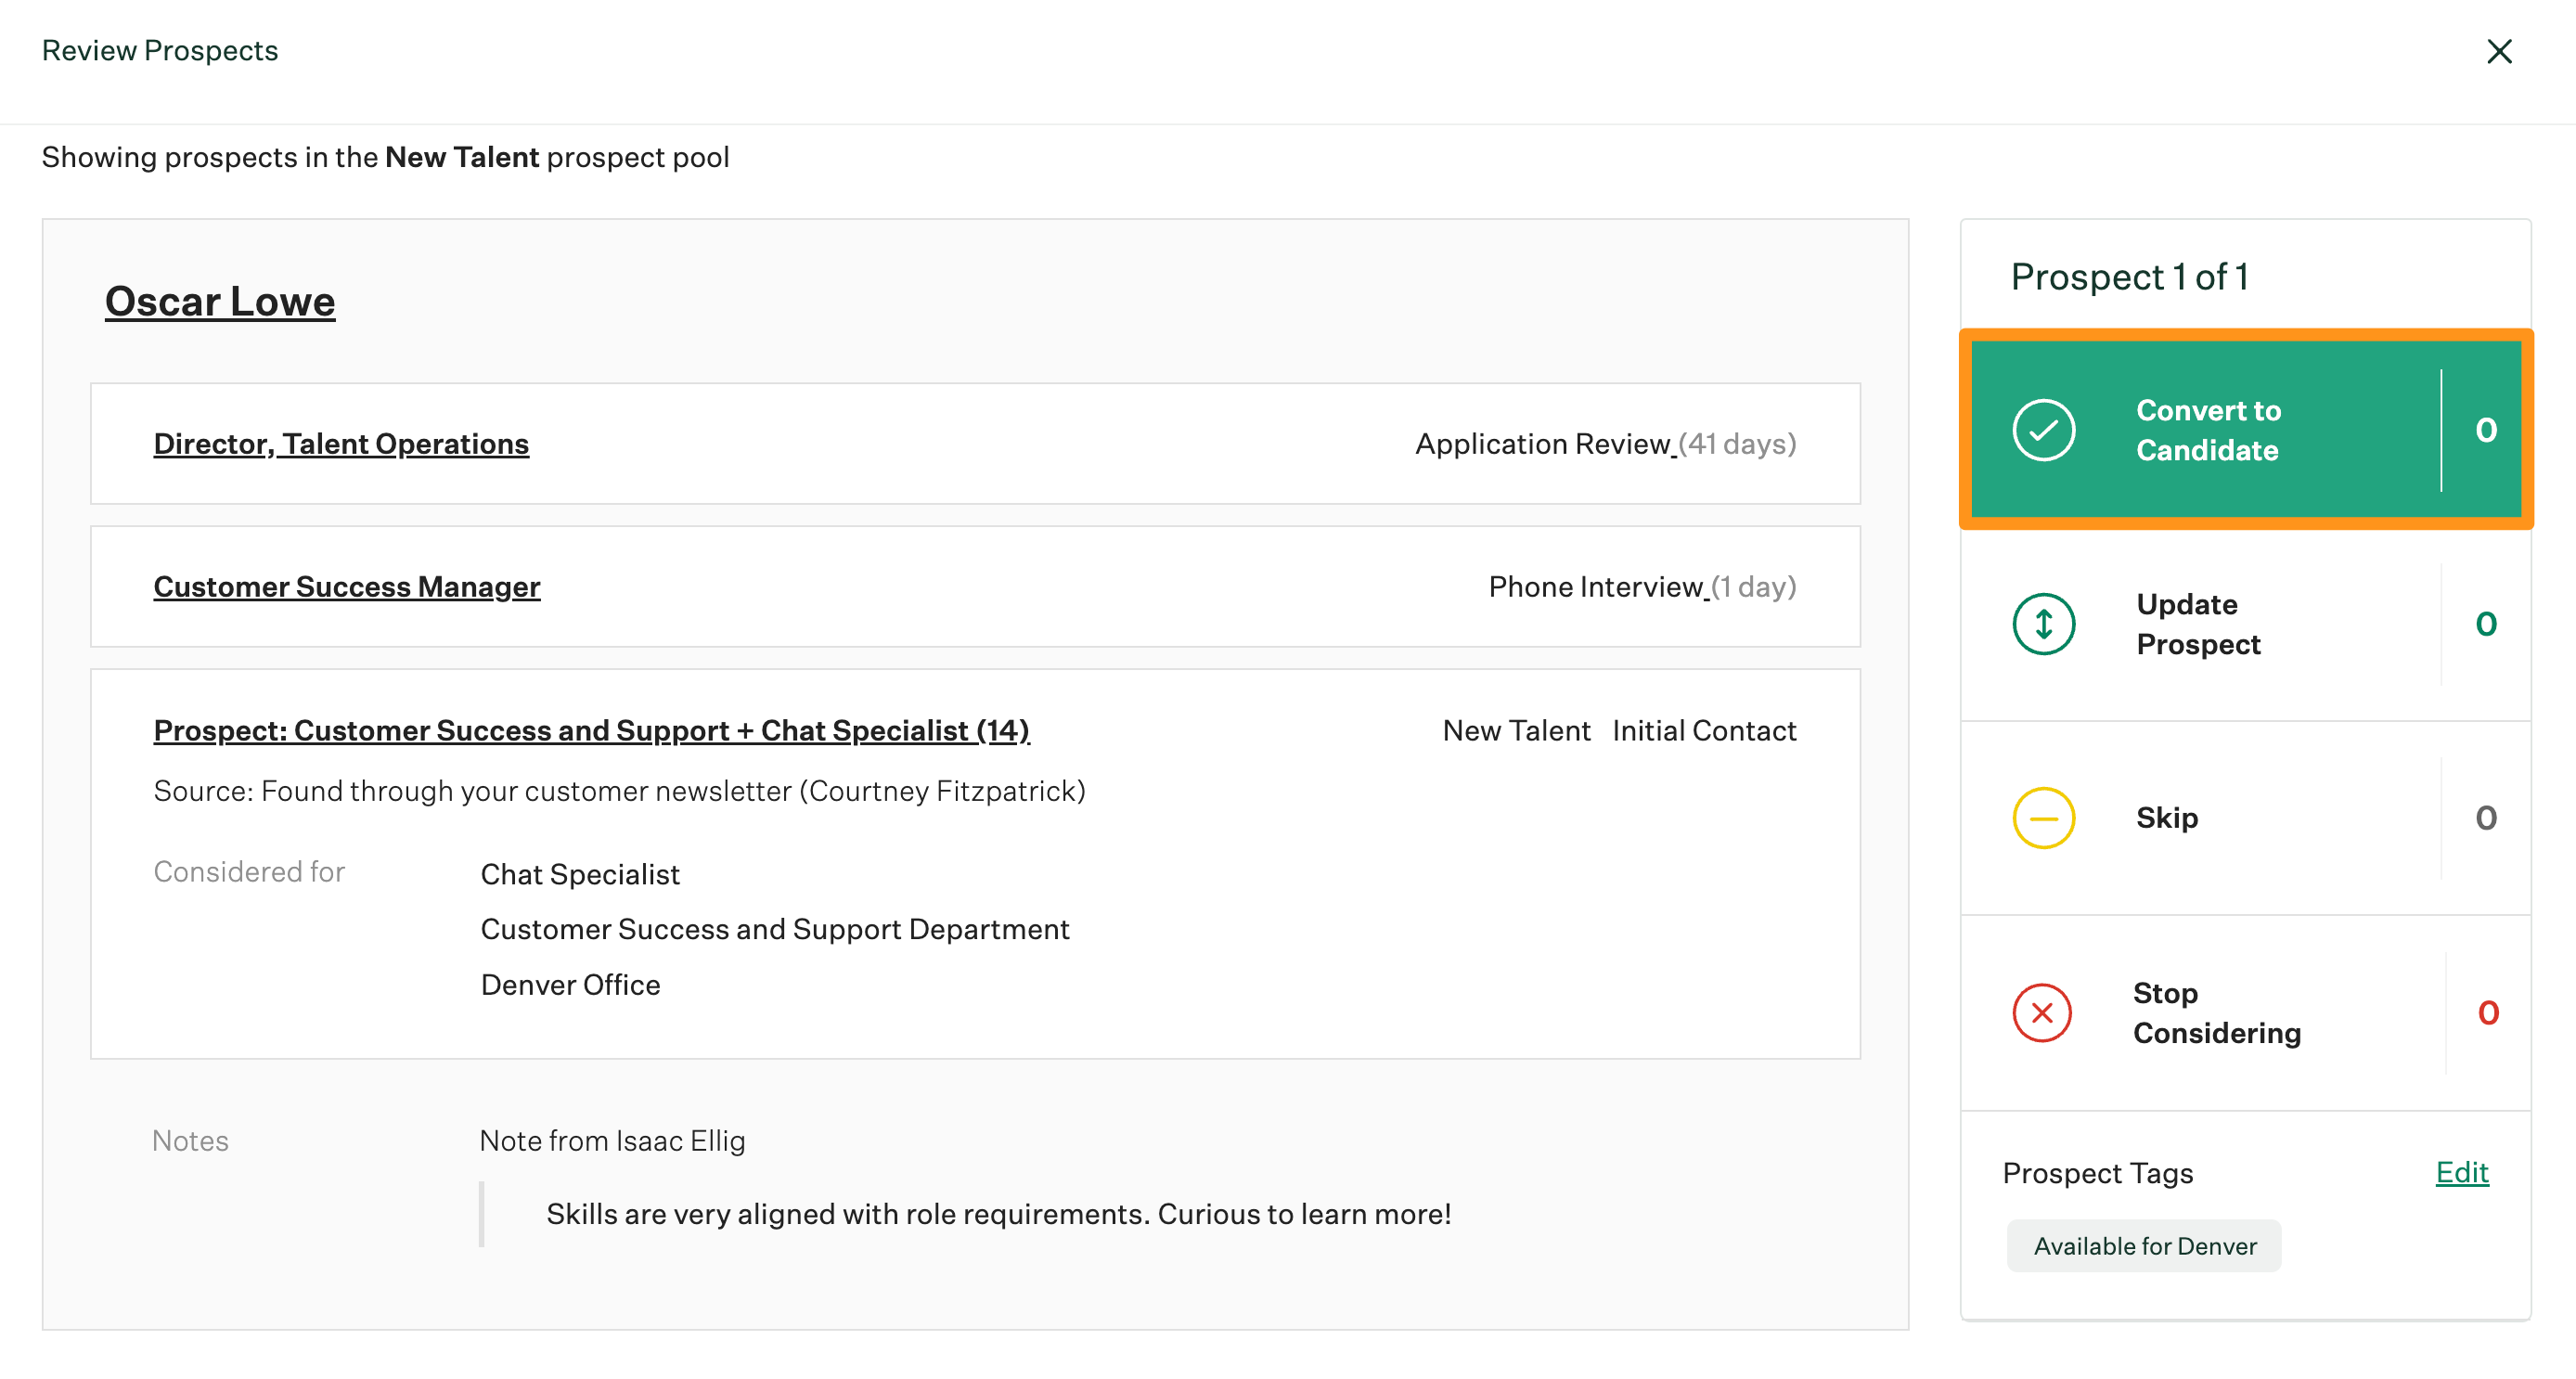The image size is (2576, 1379).
Task: Open the Director, Talent Operations application
Action: click(x=341, y=443)
